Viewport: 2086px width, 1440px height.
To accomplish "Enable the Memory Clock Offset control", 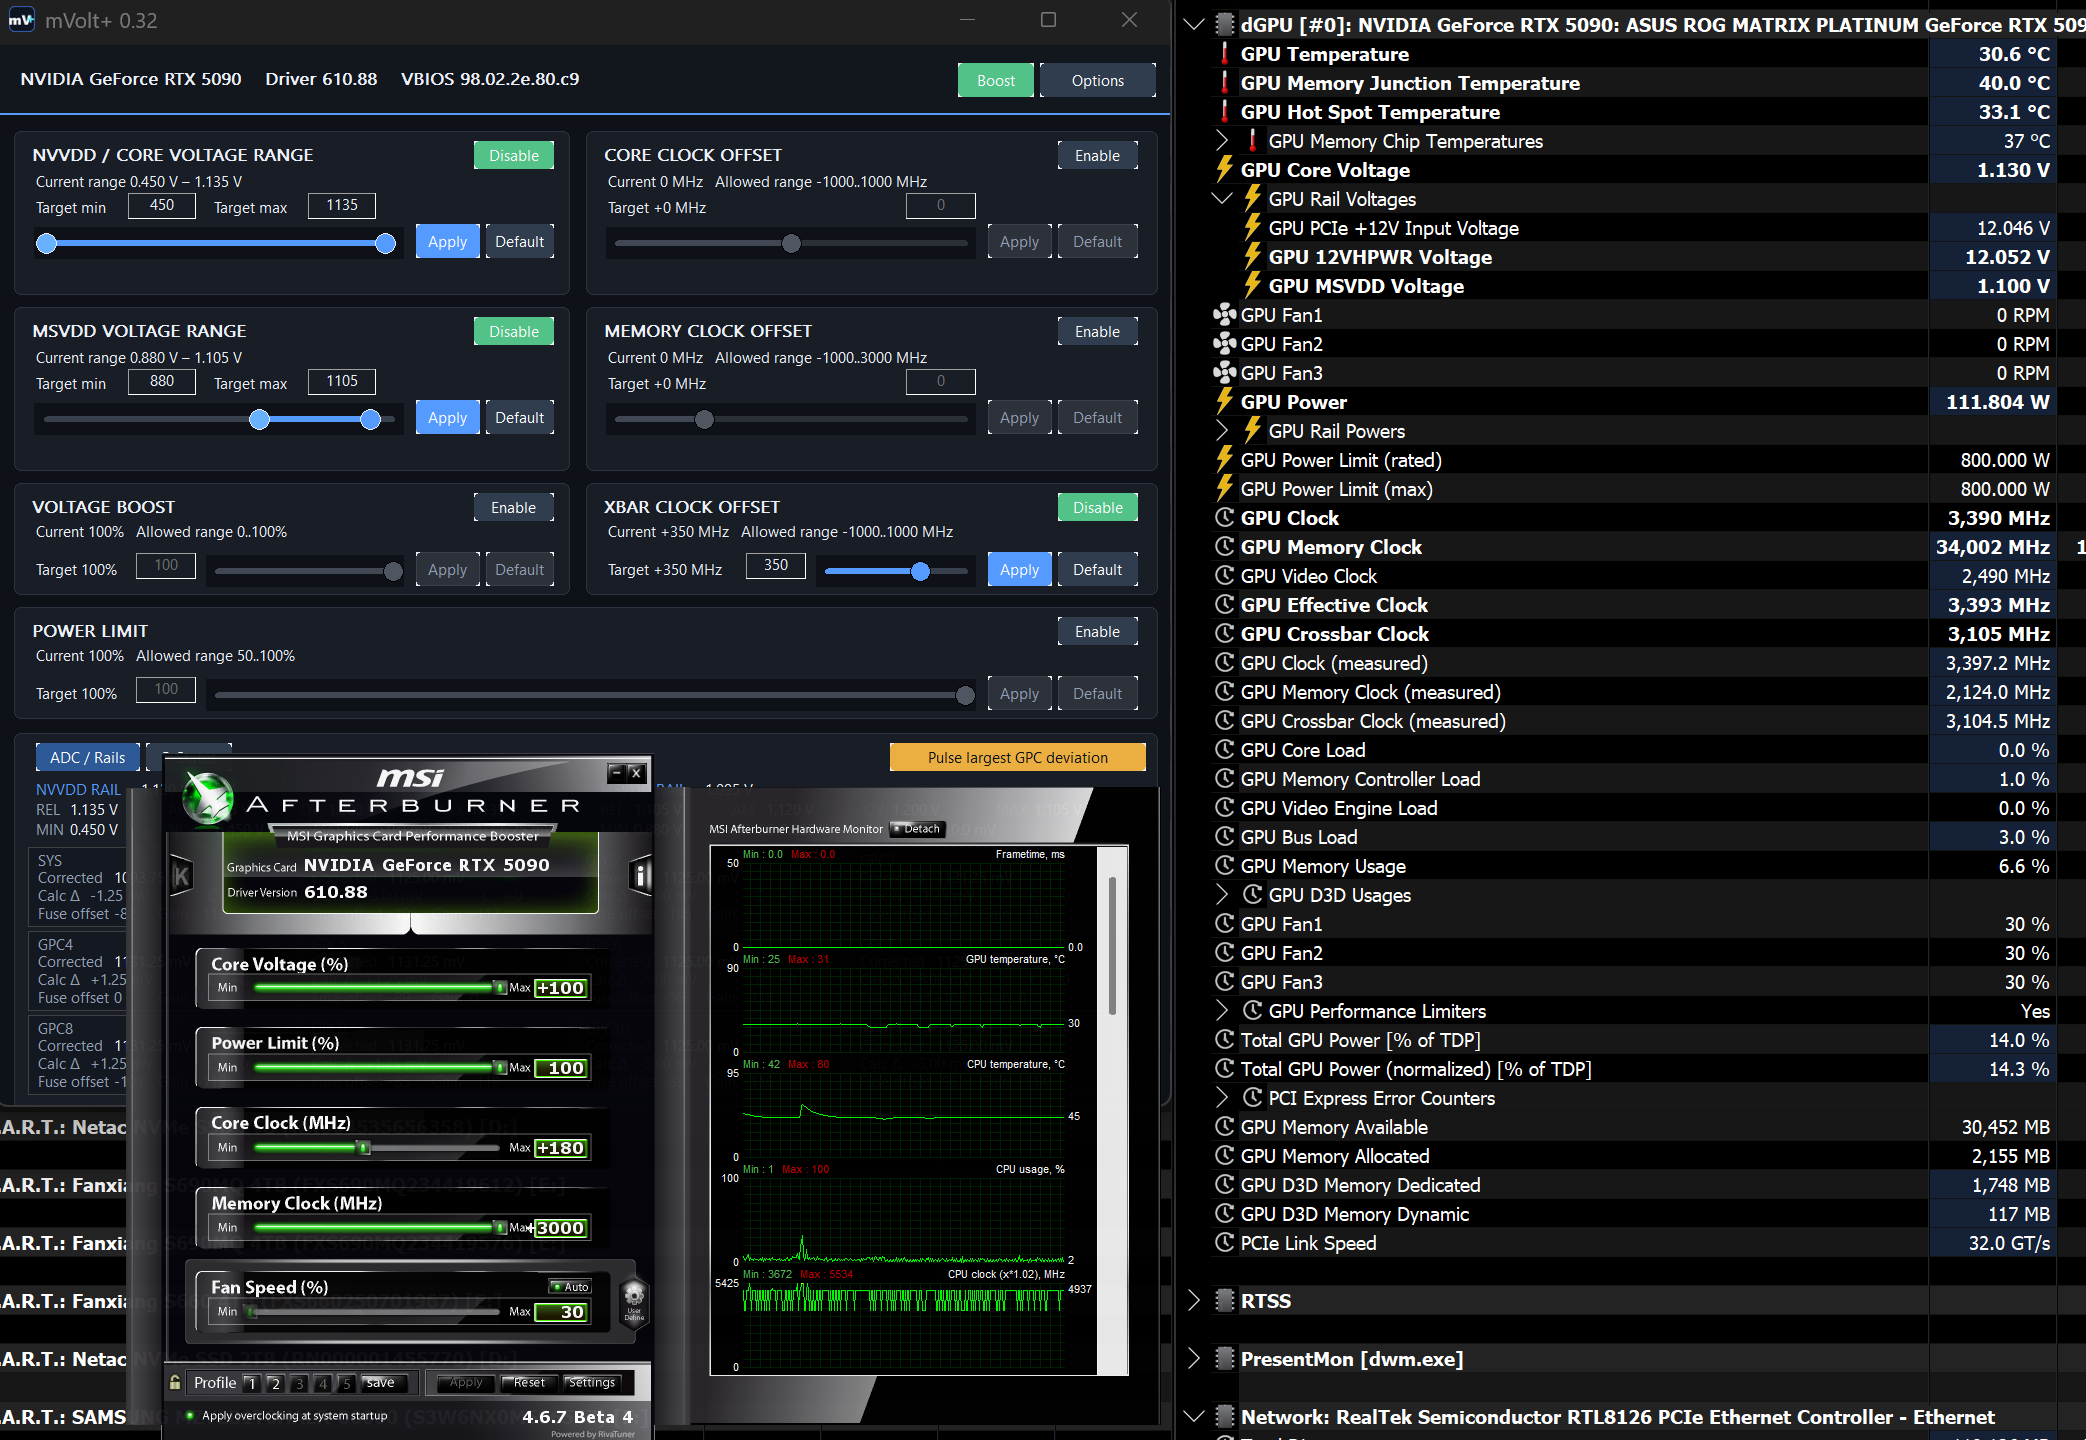I will 1098,332.
